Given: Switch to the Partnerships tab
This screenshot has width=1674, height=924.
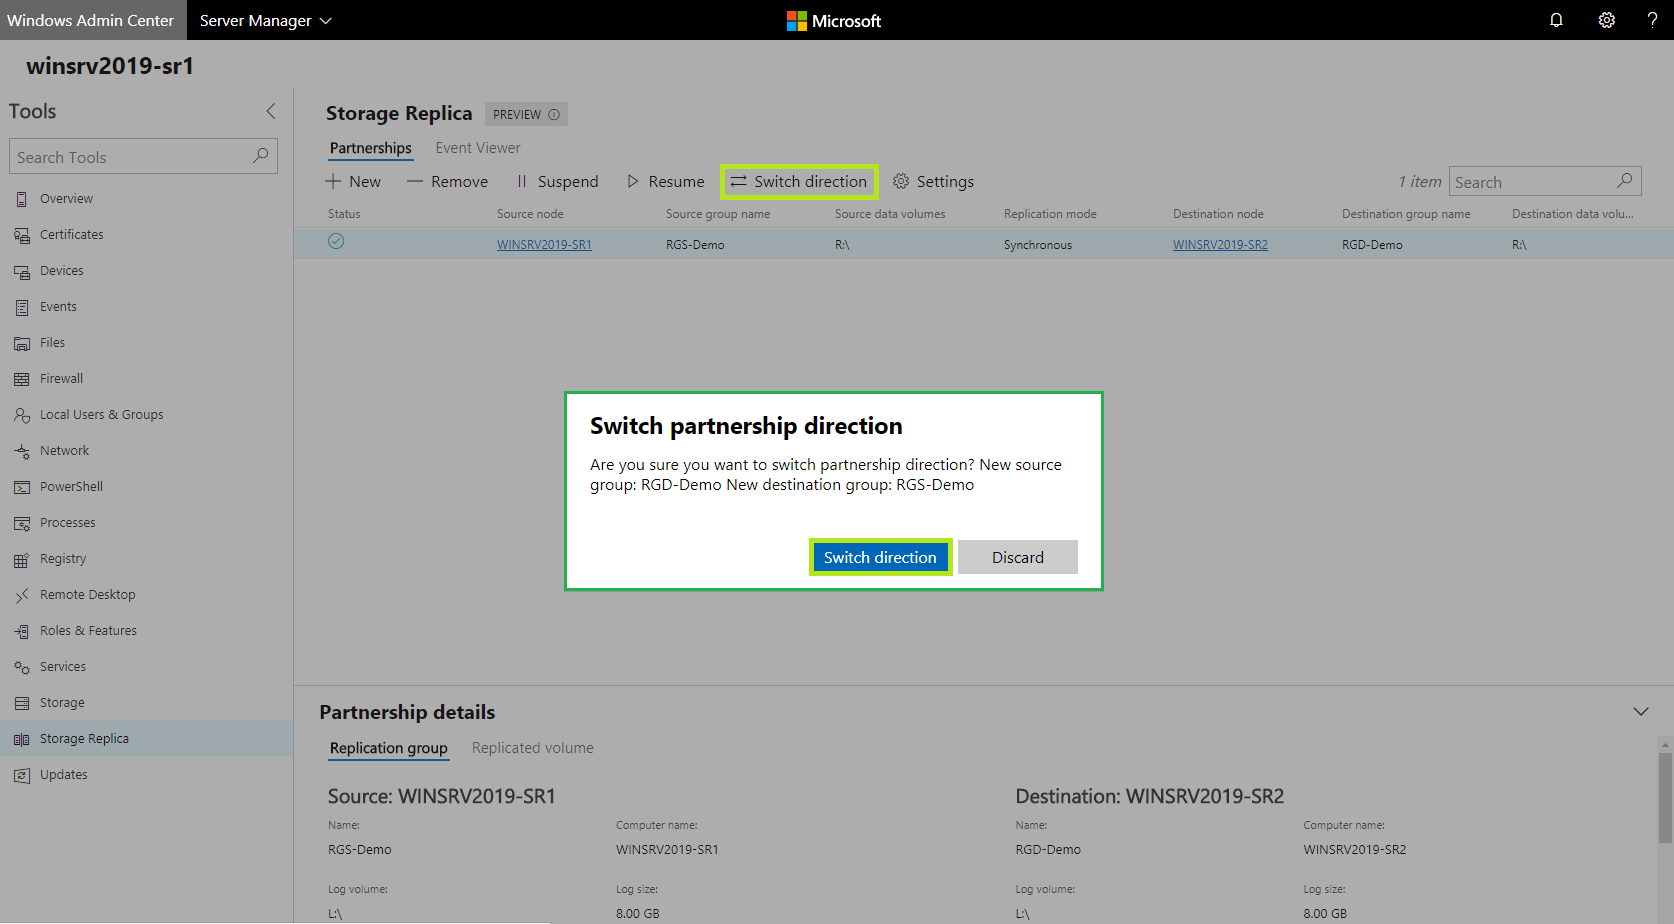Looking at the screenshot, I should [371, 148].
